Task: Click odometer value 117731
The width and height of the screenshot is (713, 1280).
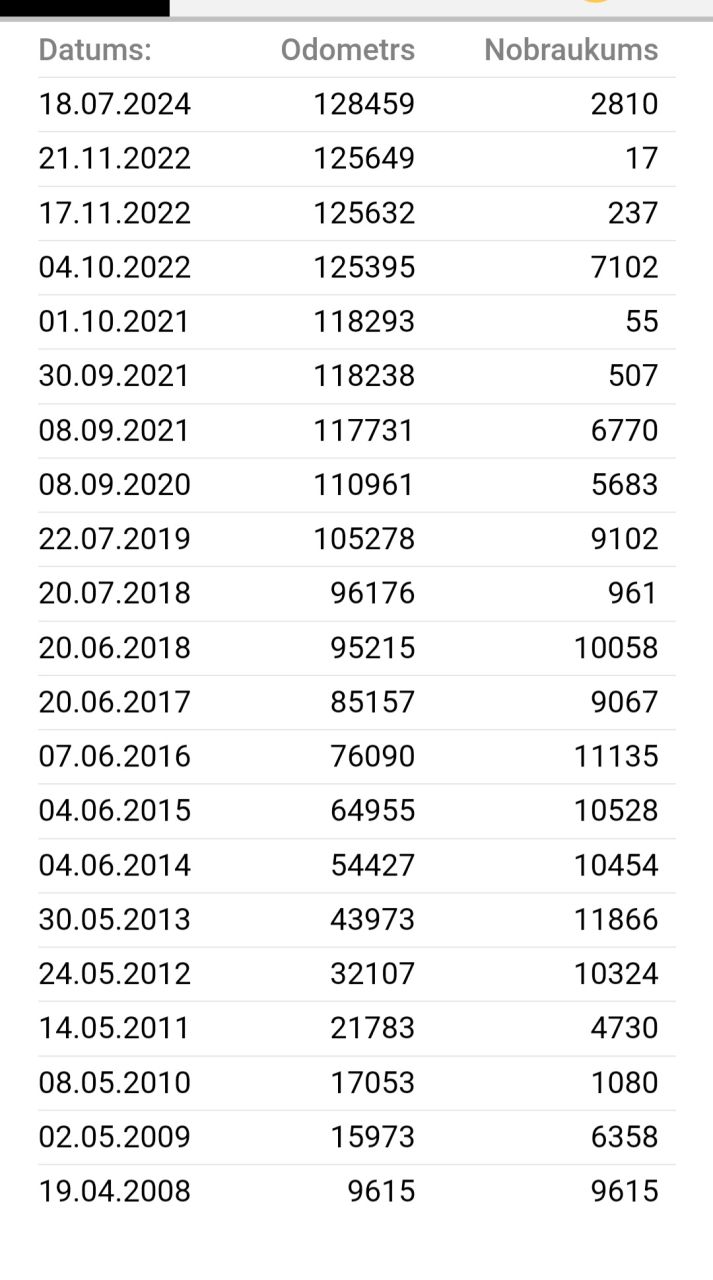Action: click(364, 430)
